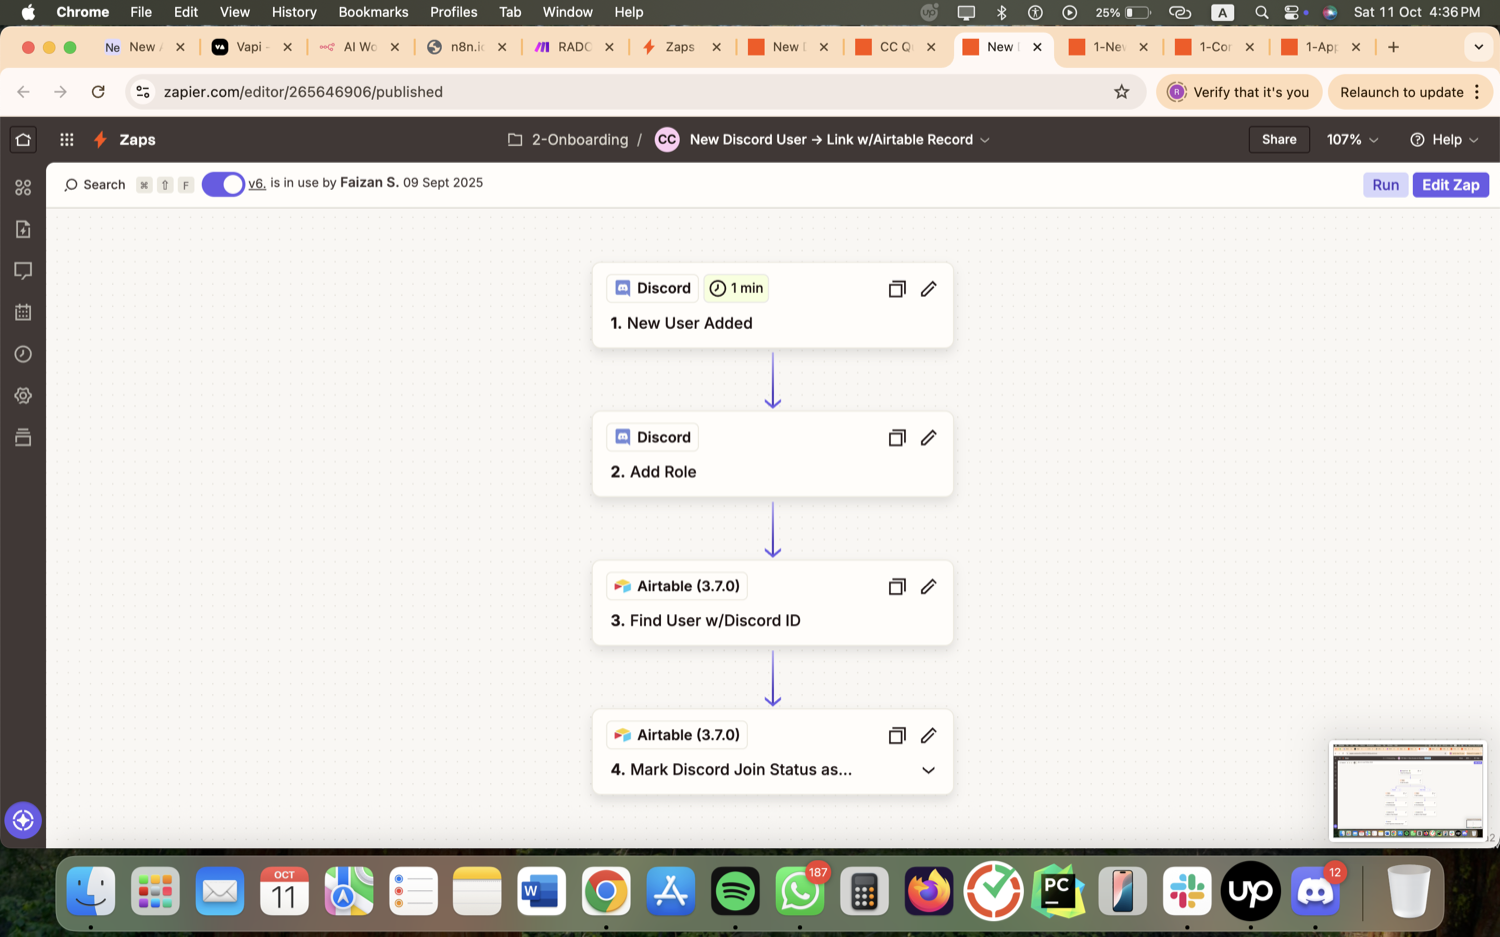Open the 107% zoom dropdown

pos(1352,140)
